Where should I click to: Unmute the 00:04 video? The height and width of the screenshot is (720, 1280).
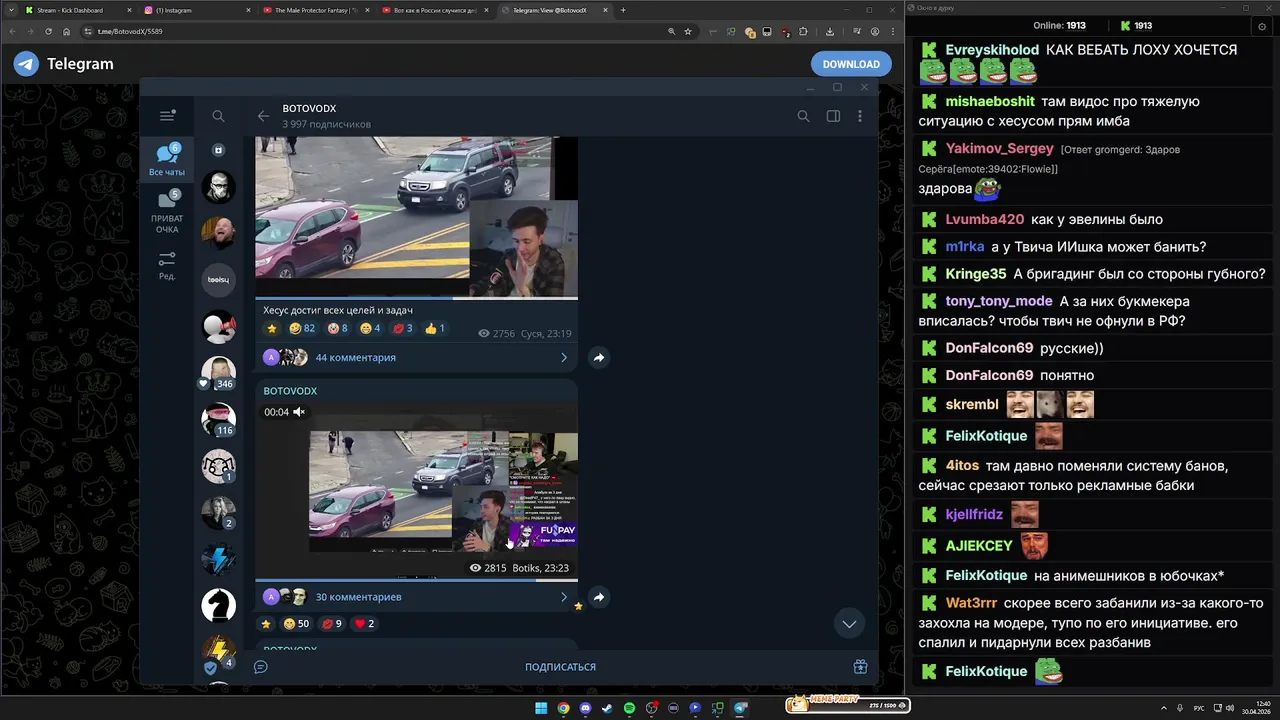299,412
